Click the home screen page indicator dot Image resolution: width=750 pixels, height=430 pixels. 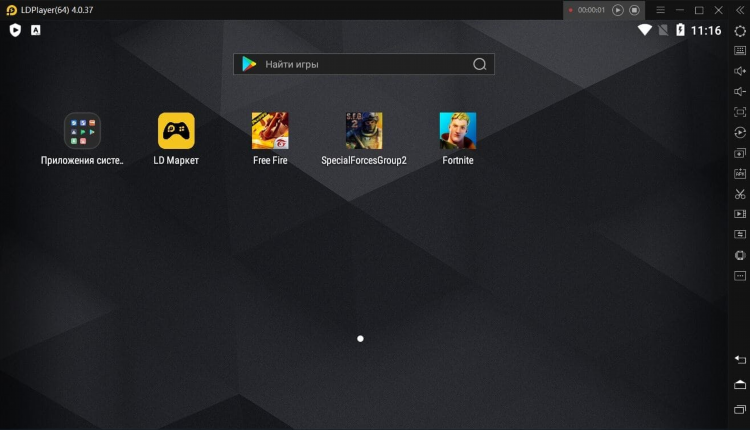(360, 339)
